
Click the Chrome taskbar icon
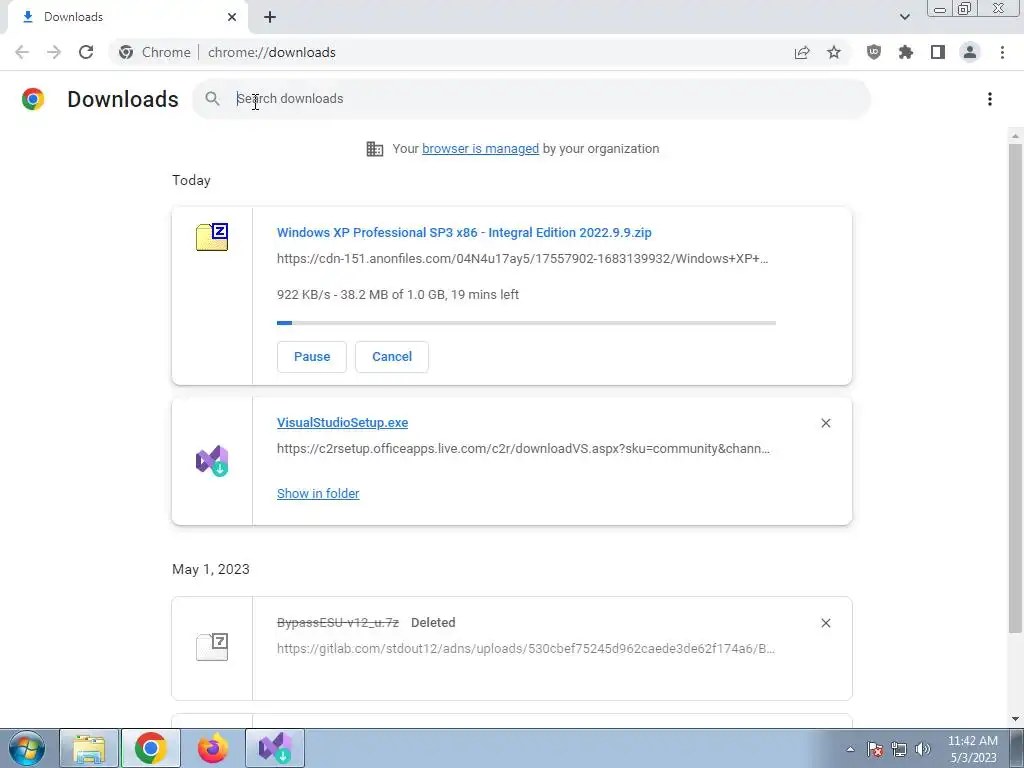(x=151, y=748)
